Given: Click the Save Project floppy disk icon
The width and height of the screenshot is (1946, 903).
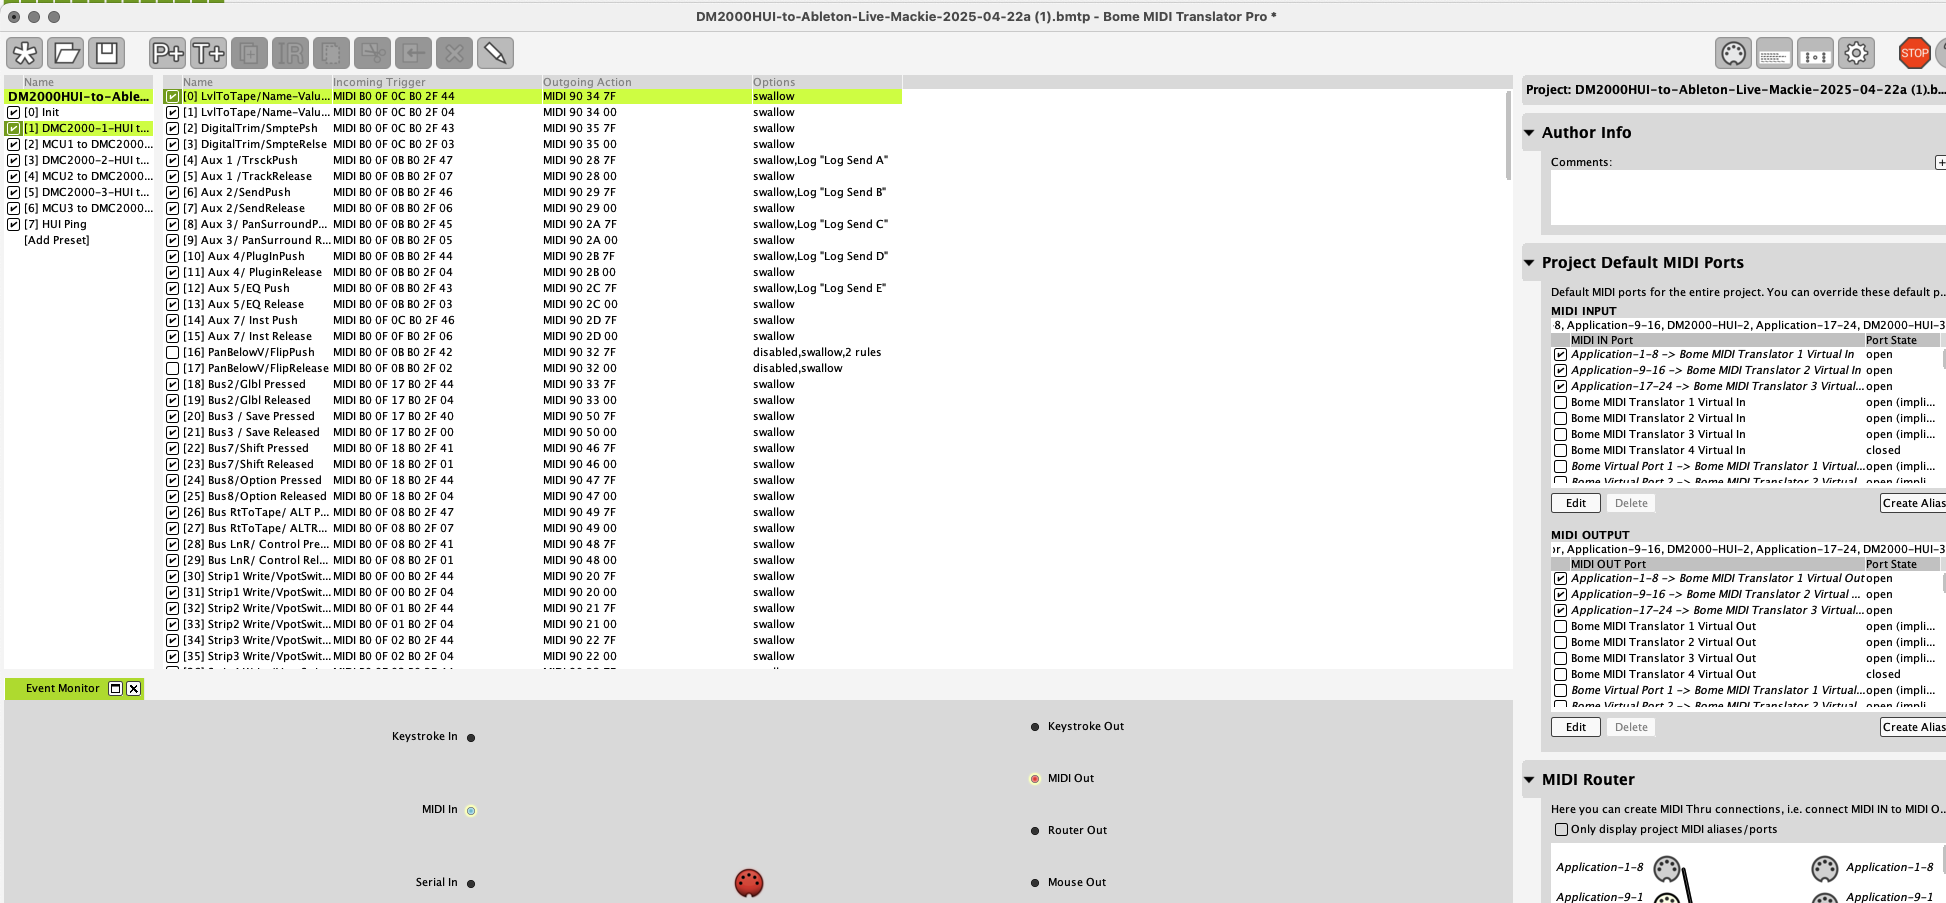Looking at the screenshot, I should (107, 53).
